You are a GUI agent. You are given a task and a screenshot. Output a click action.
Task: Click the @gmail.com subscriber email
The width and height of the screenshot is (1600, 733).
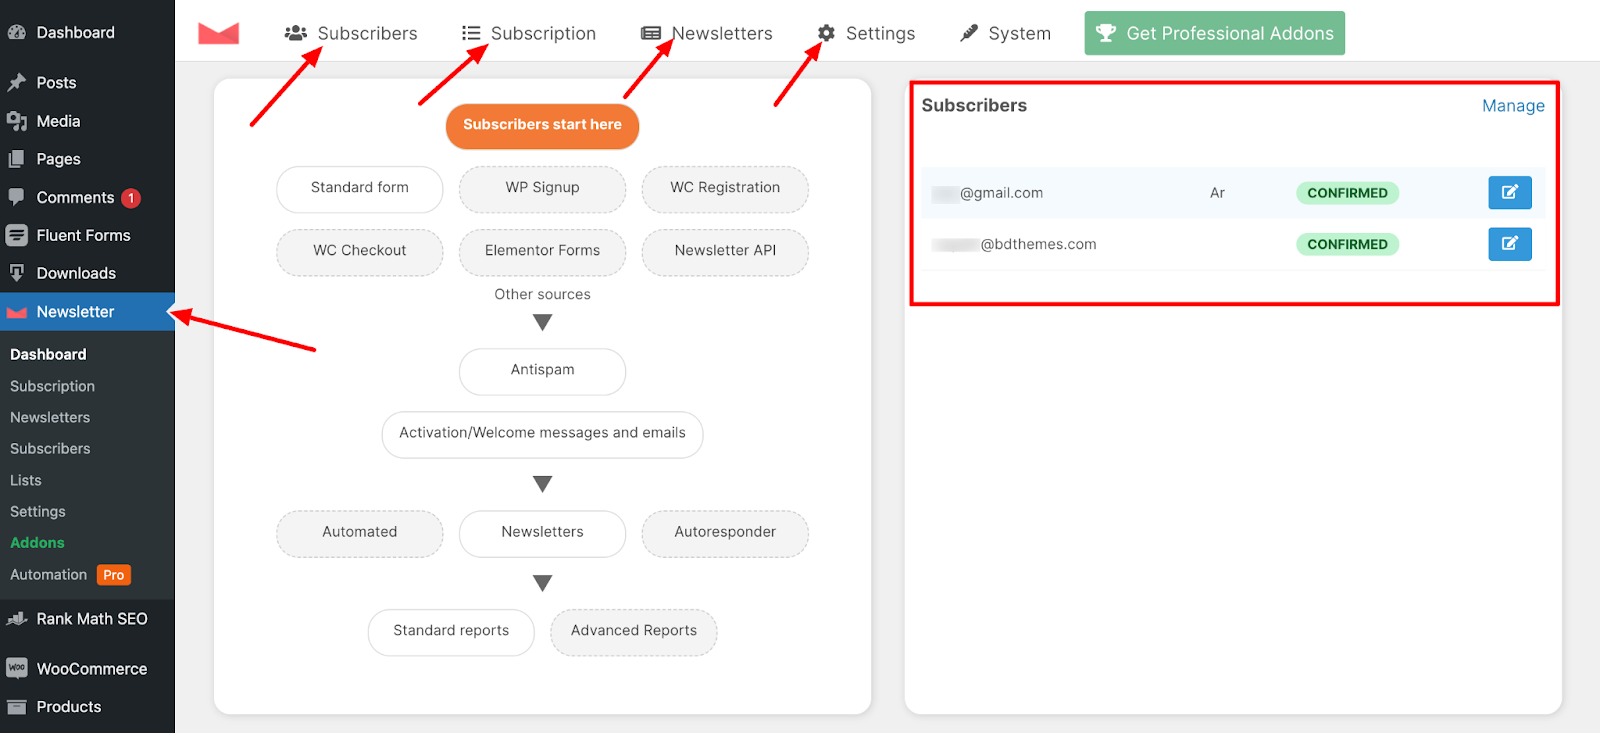[x=988, y=193]
